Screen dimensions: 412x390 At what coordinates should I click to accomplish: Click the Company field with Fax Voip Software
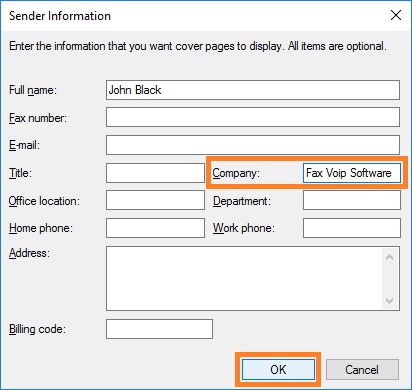(352, 173)
